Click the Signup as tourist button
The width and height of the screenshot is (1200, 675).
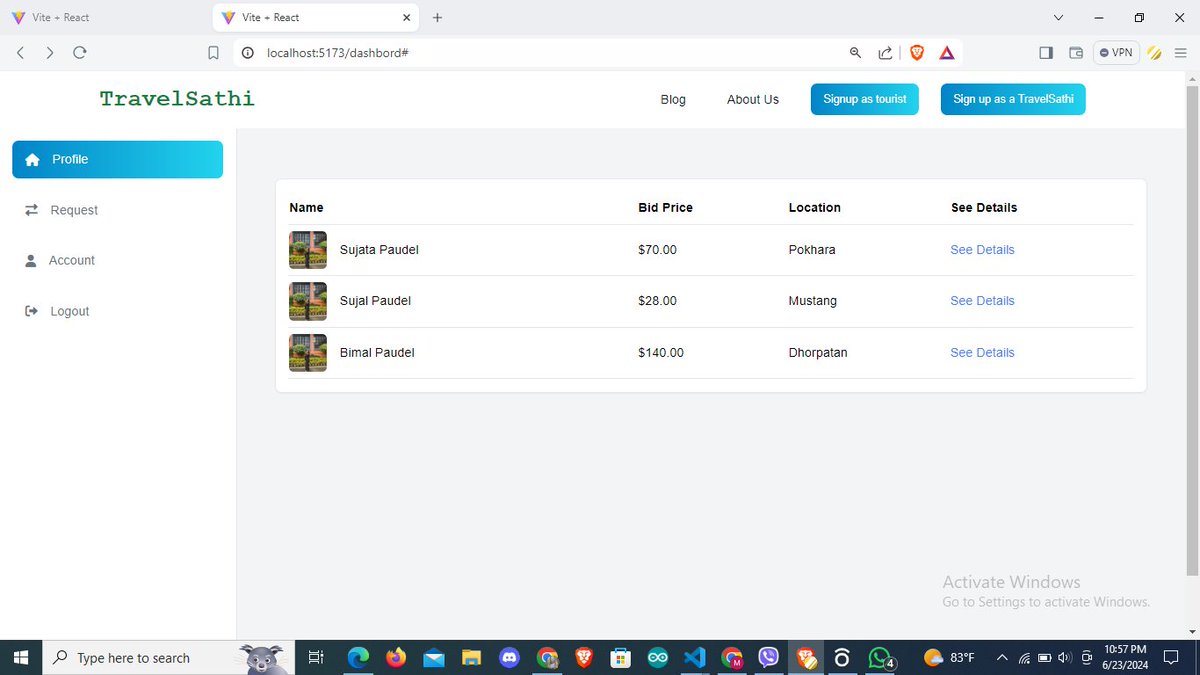[864, 99]
